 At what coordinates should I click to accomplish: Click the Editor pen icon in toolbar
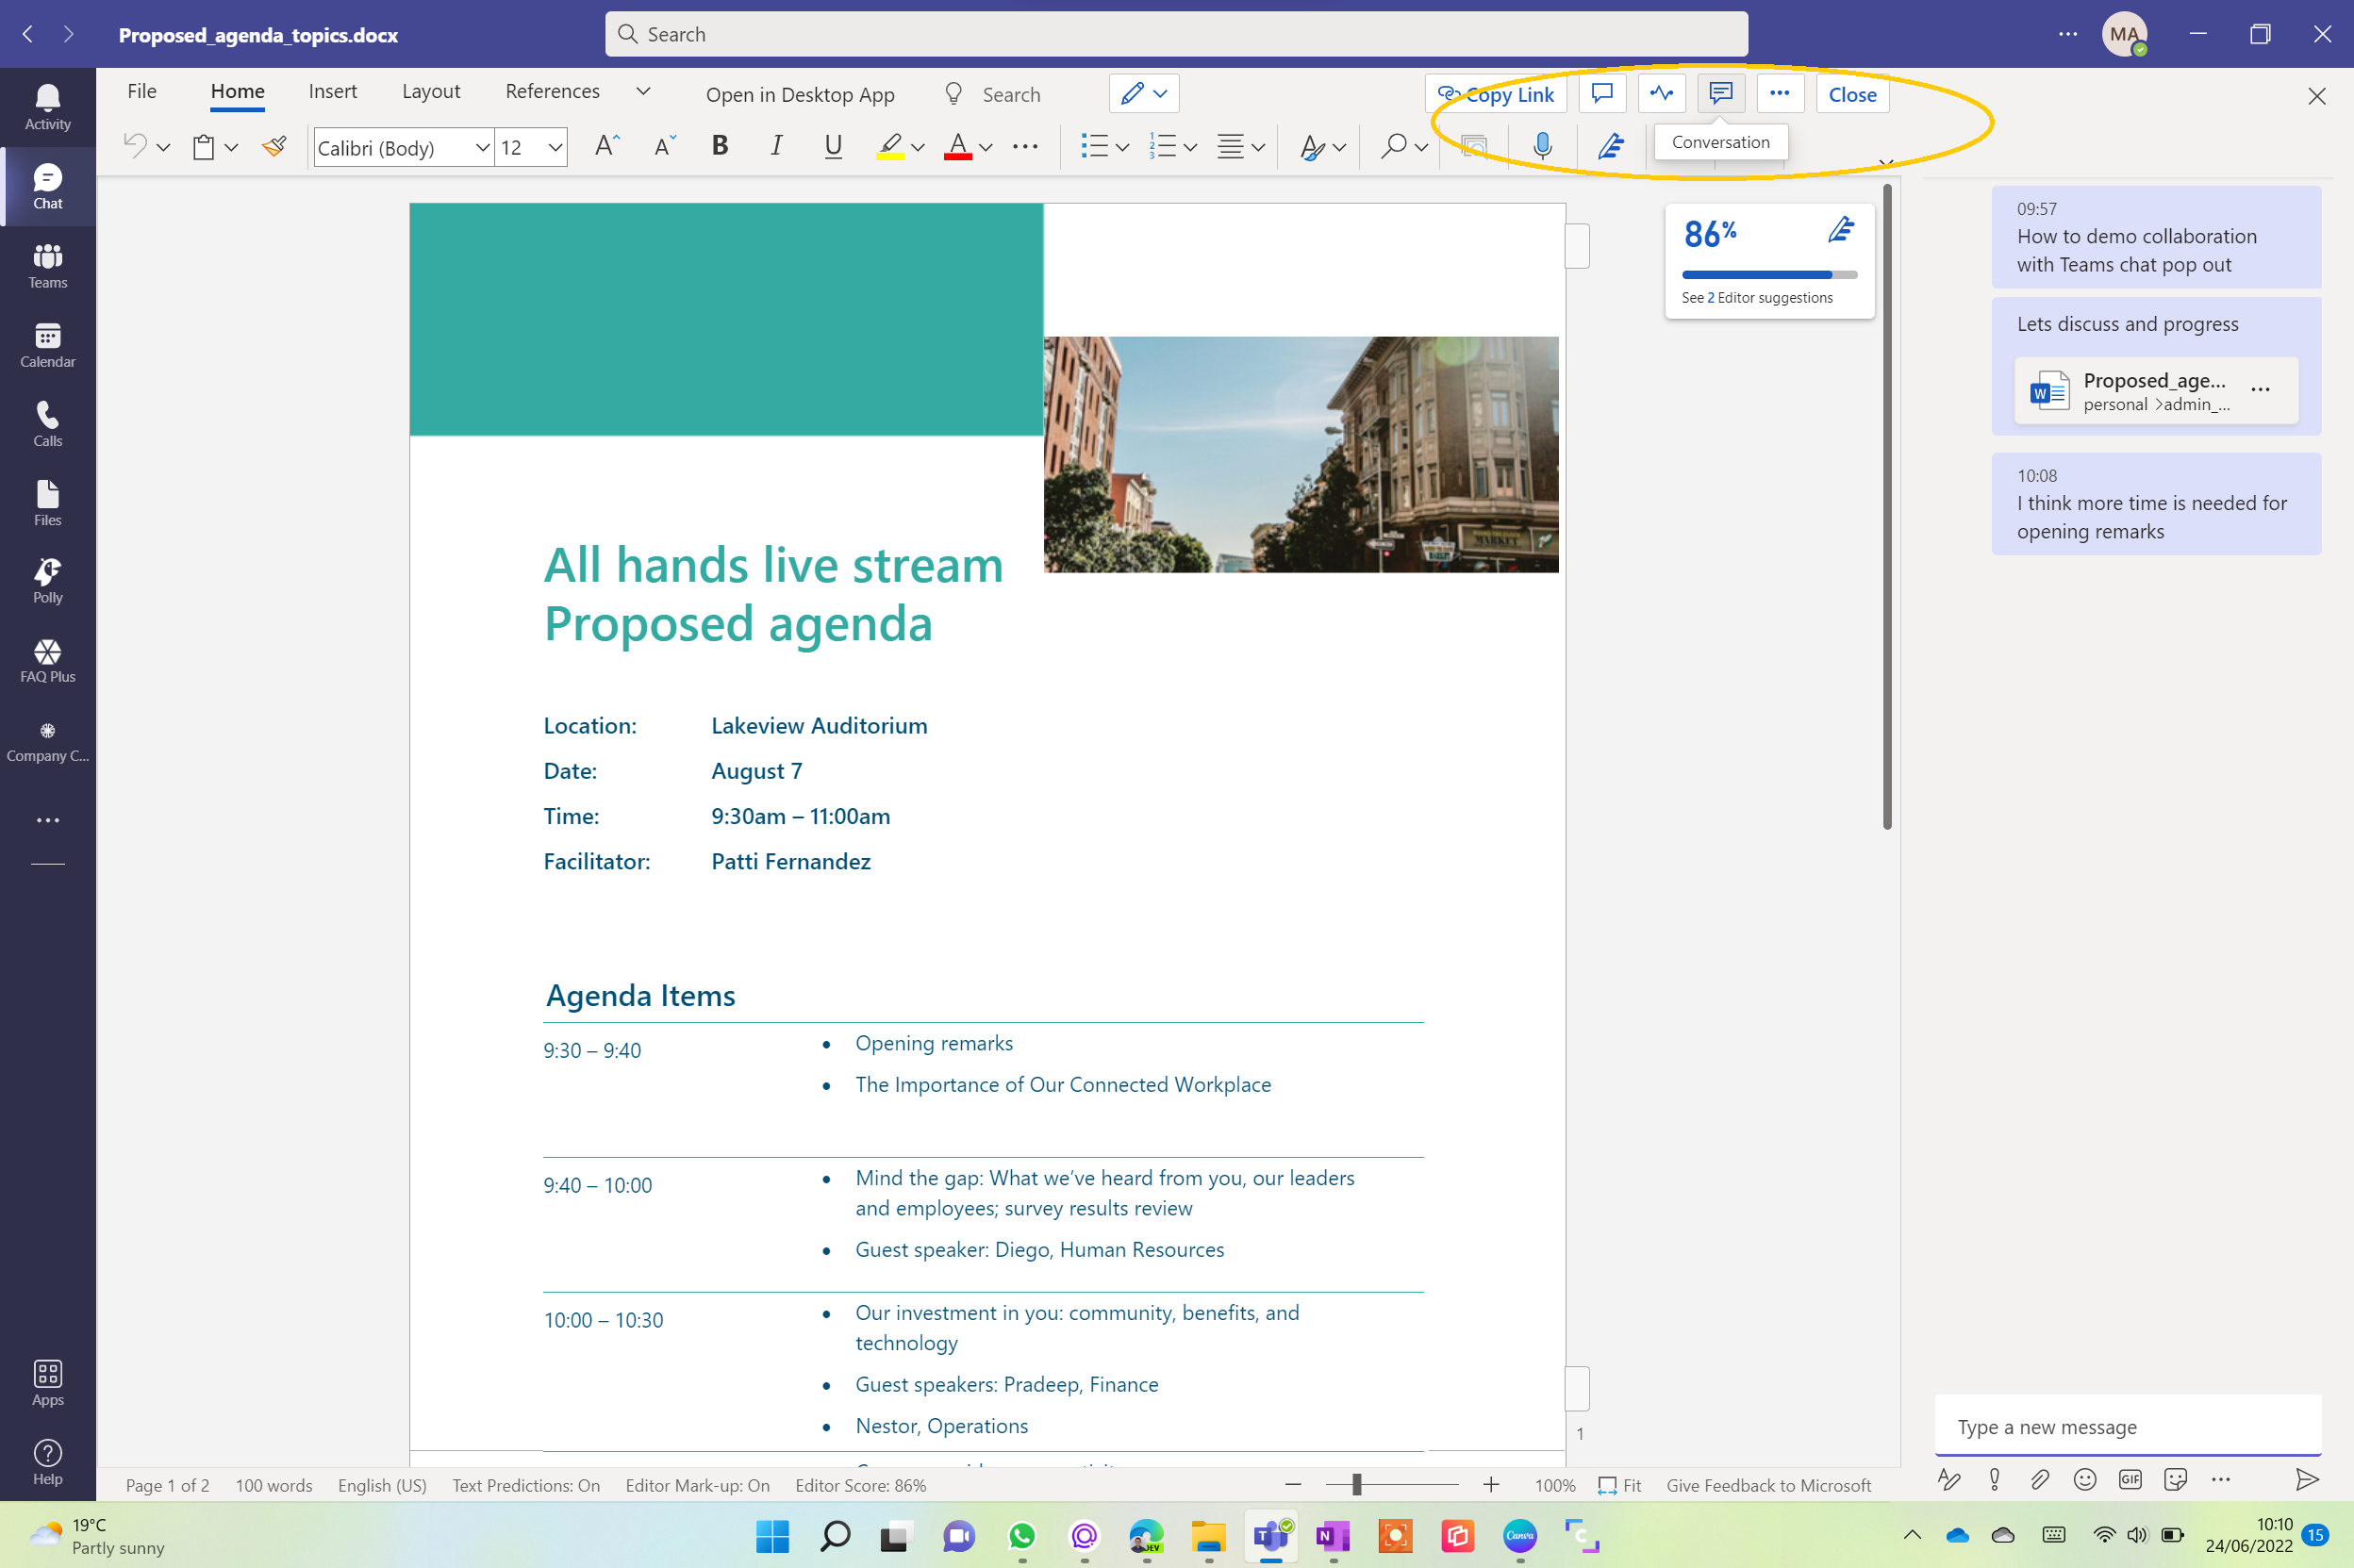1610,147
